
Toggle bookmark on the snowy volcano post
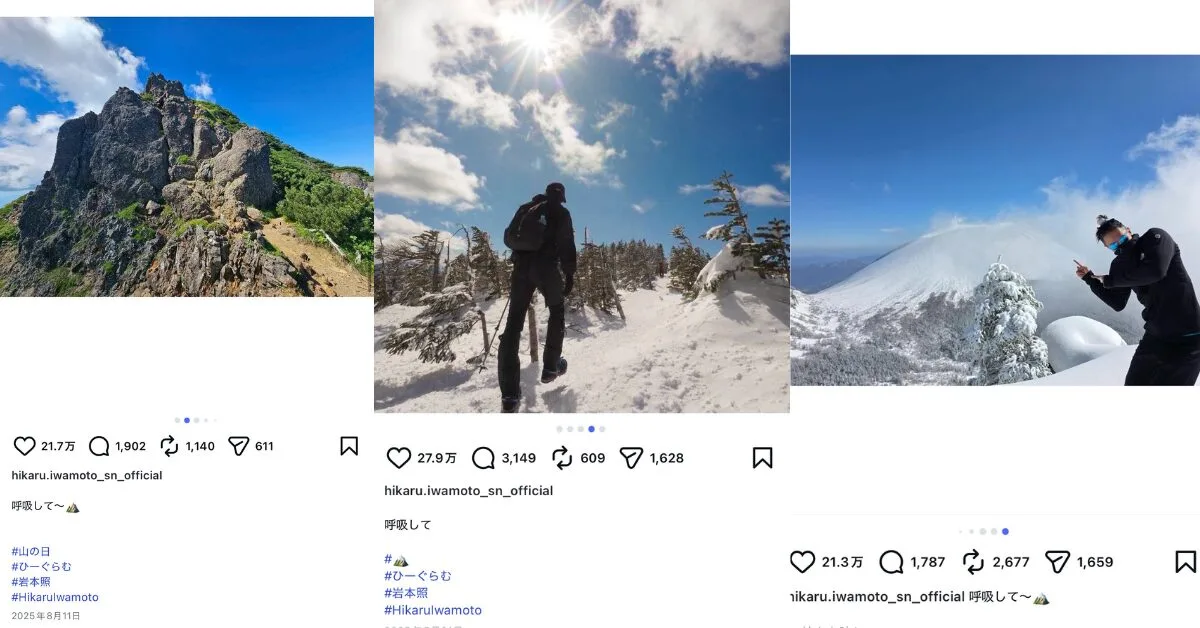click(x=1185, y=562)
